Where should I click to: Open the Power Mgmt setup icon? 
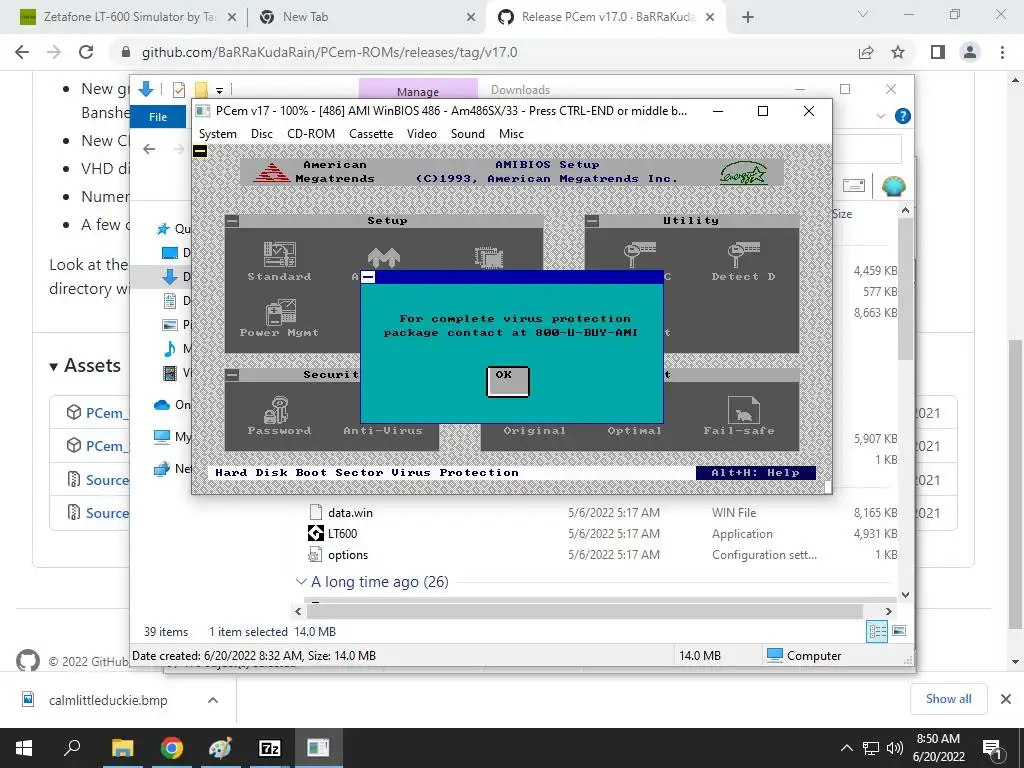point(280,317)
